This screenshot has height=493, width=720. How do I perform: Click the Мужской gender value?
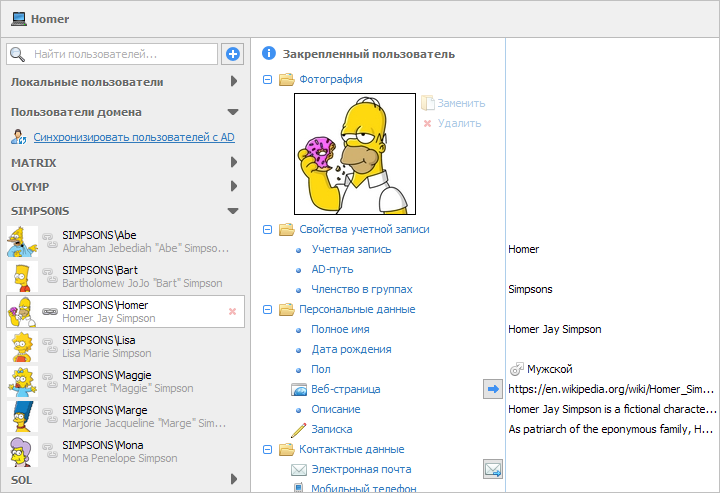550,369
